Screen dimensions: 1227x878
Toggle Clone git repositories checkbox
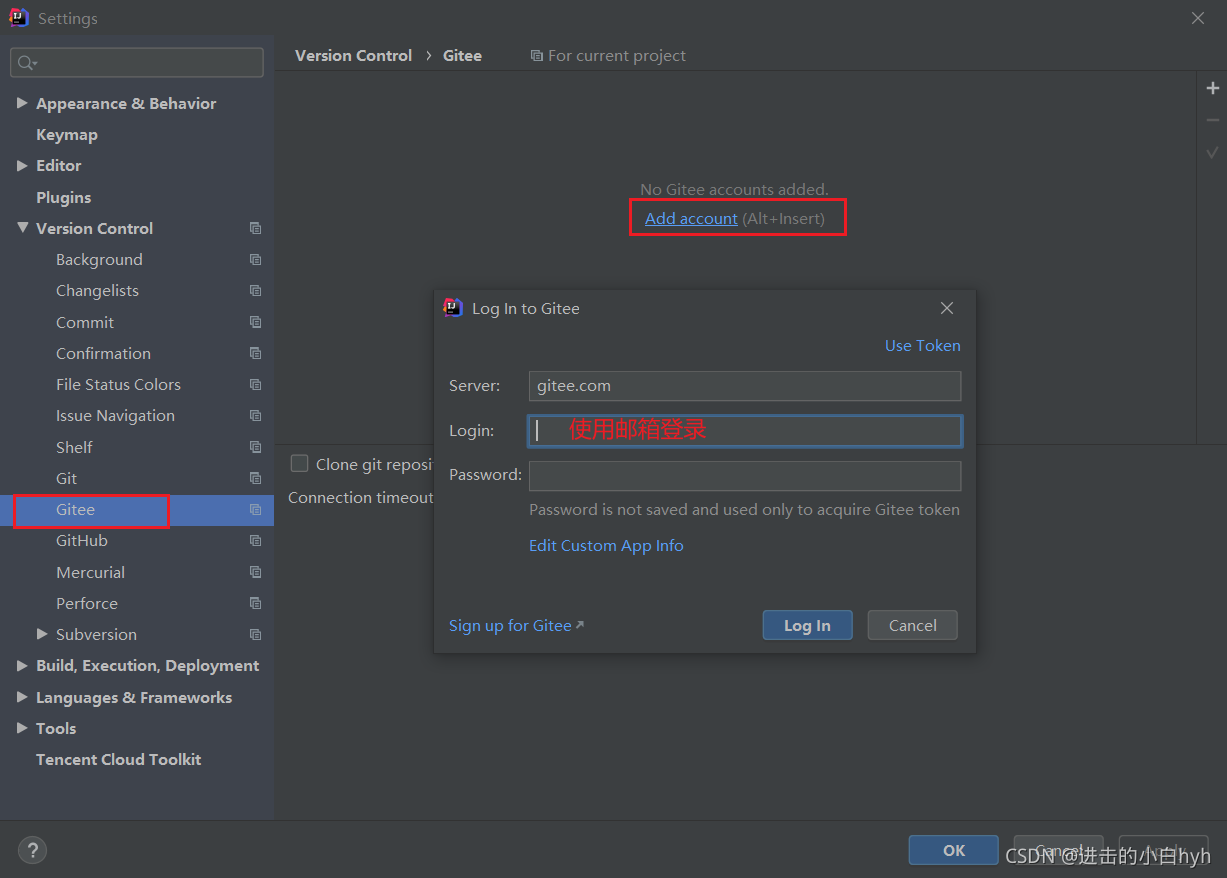click(299, 463)
